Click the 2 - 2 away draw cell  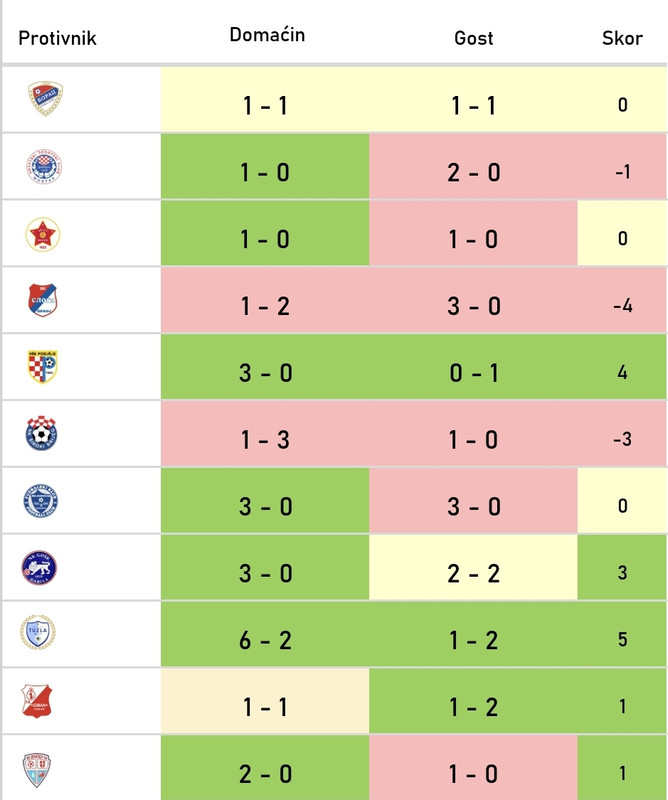(473, 573)
